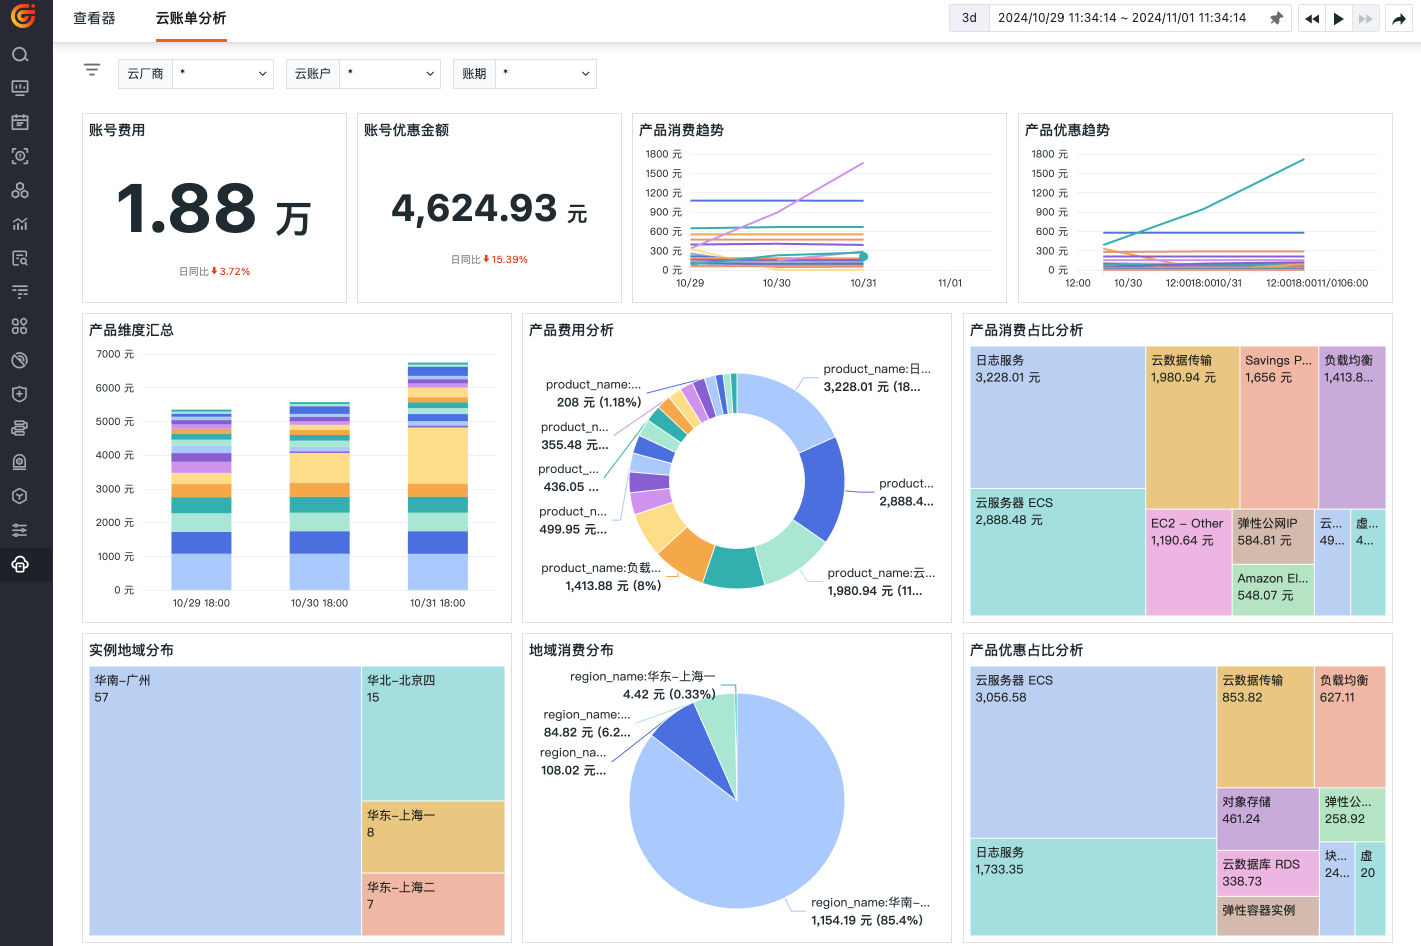Click the 云数据库 RDS 338.73 block
This screenshot has height=946, width=1421.
pyautogui.click(x=1268, y=874)
